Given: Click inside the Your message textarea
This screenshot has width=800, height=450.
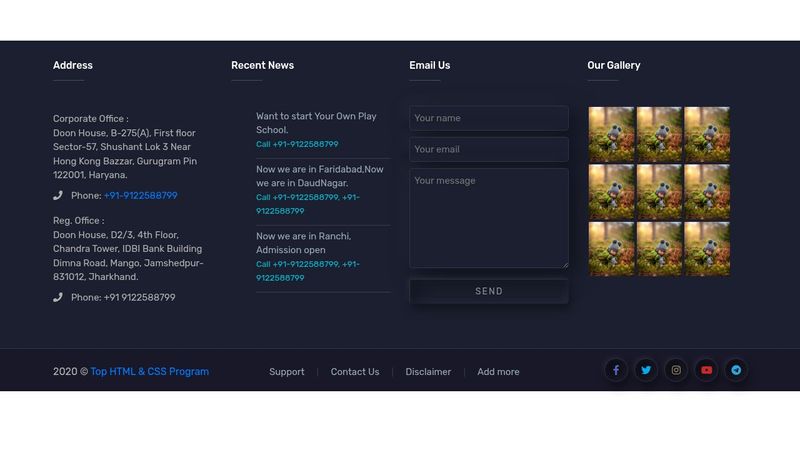Looking at the screenshot, I should coord(488,218).
